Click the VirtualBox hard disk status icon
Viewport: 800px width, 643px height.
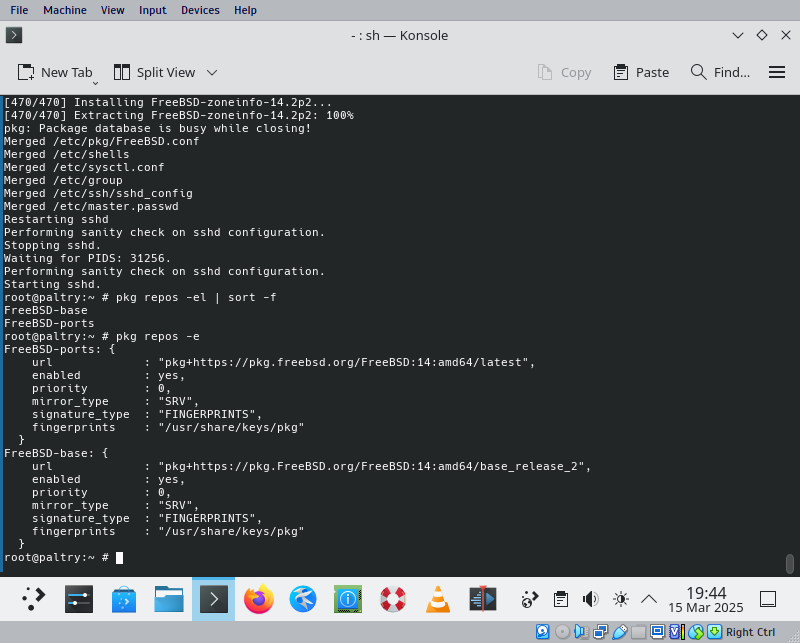tap(543, 632)
